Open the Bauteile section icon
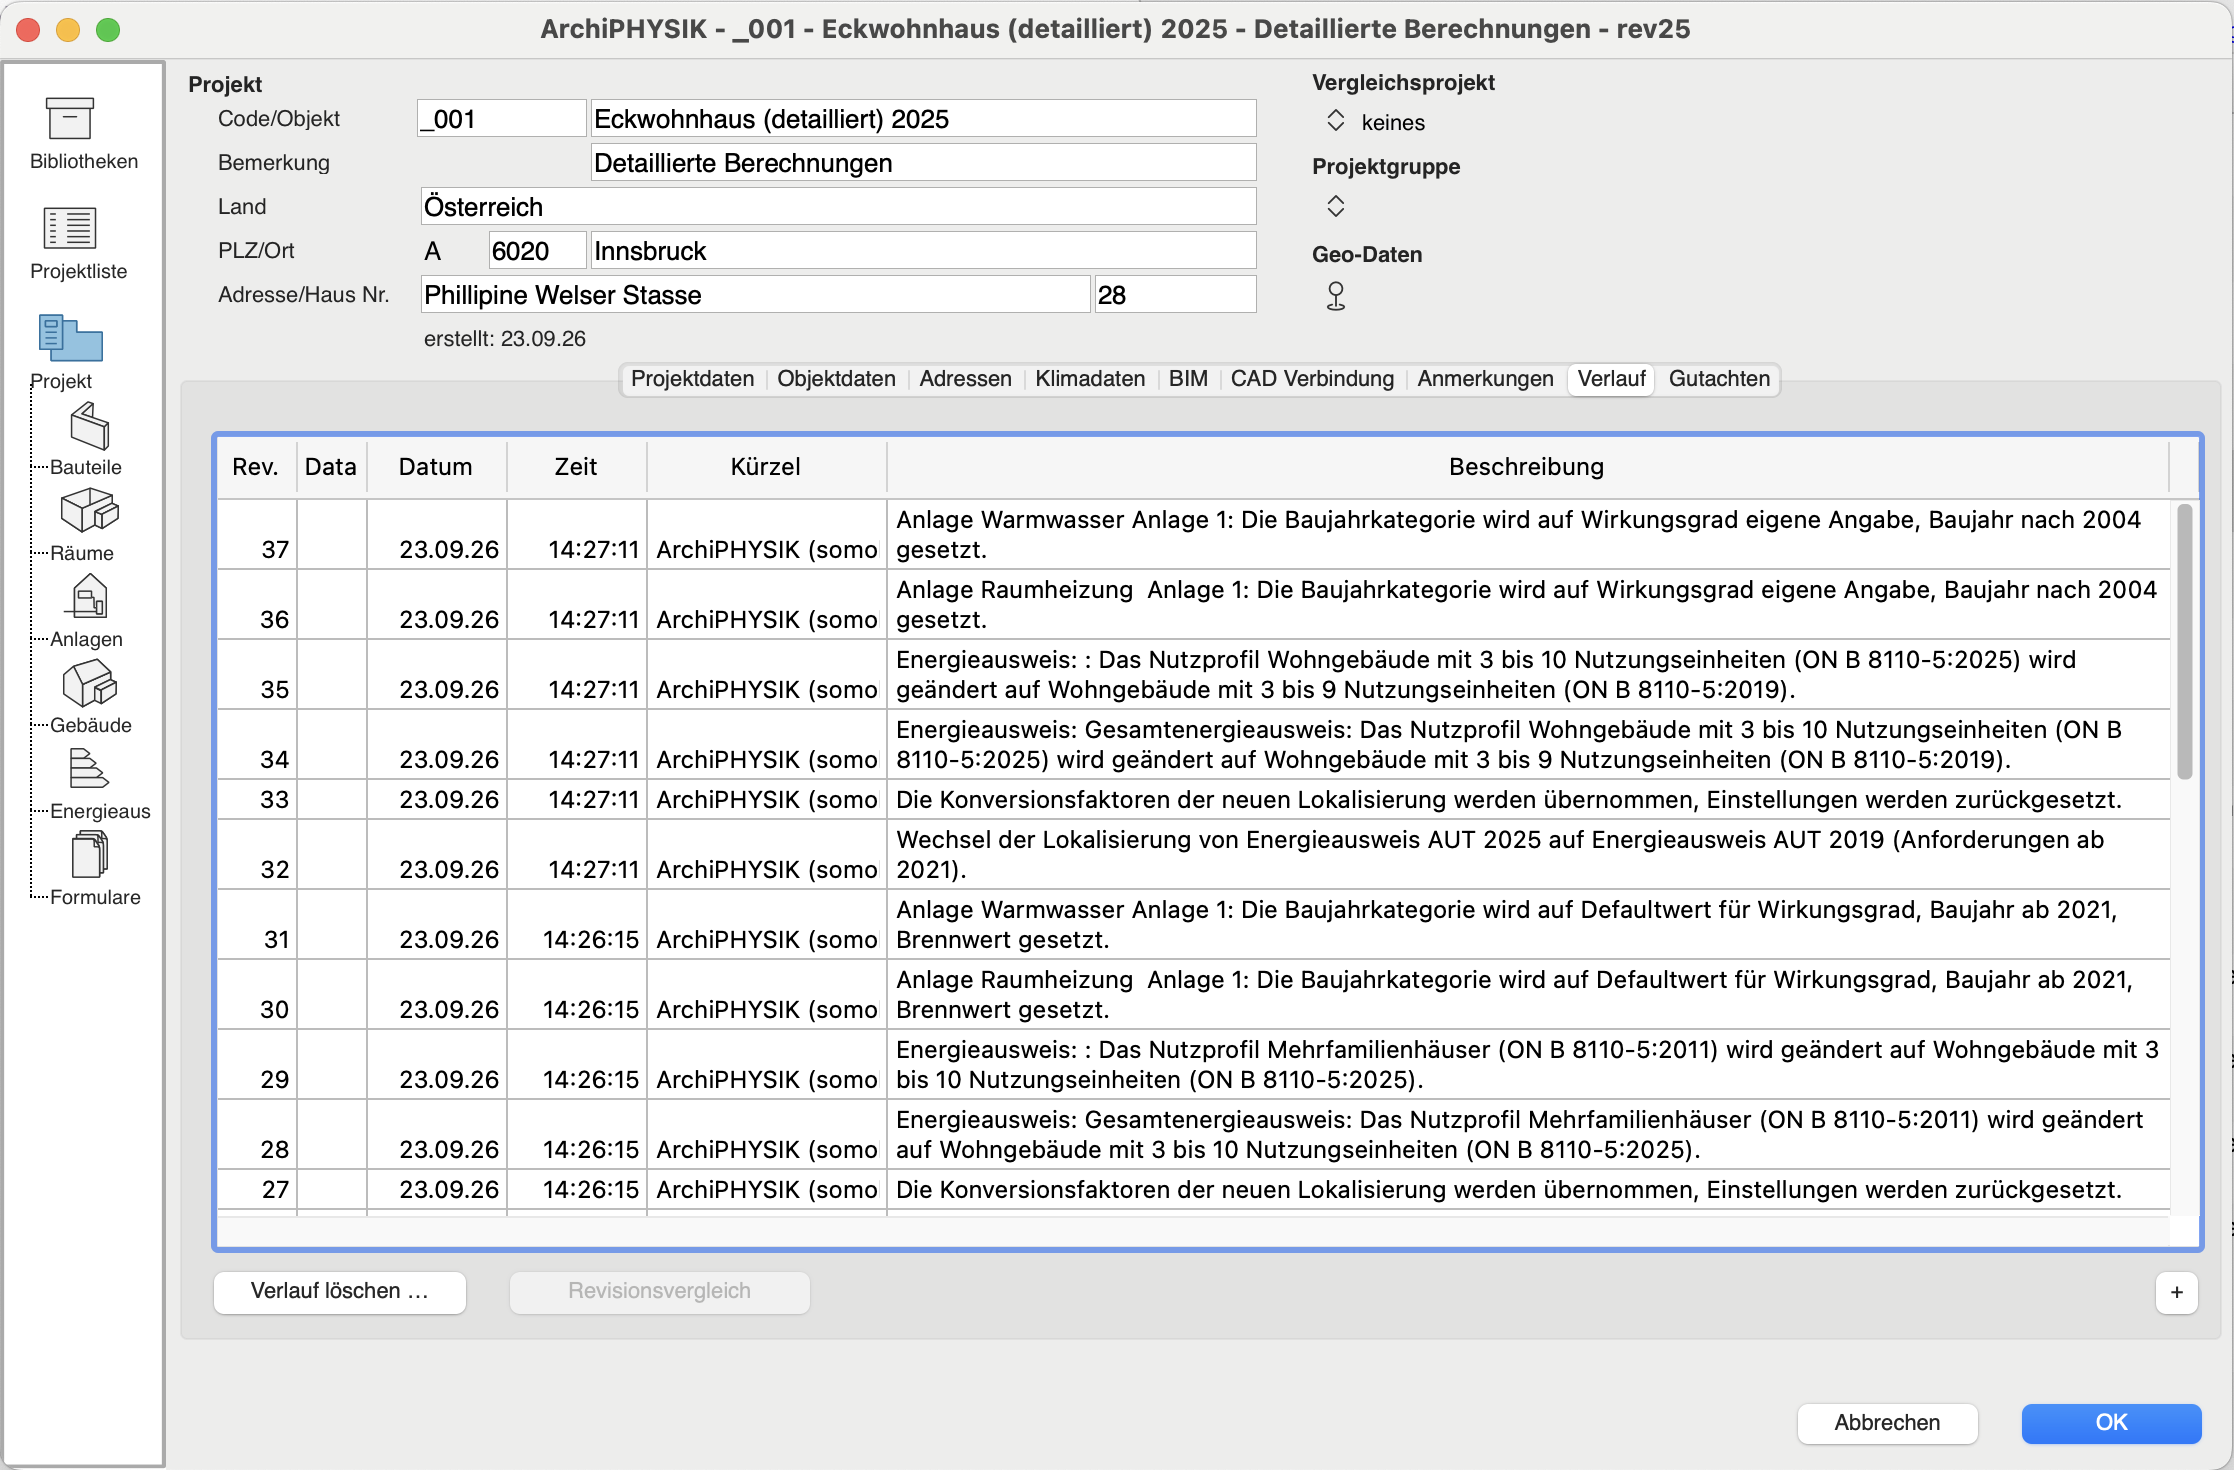 [89, 426]
